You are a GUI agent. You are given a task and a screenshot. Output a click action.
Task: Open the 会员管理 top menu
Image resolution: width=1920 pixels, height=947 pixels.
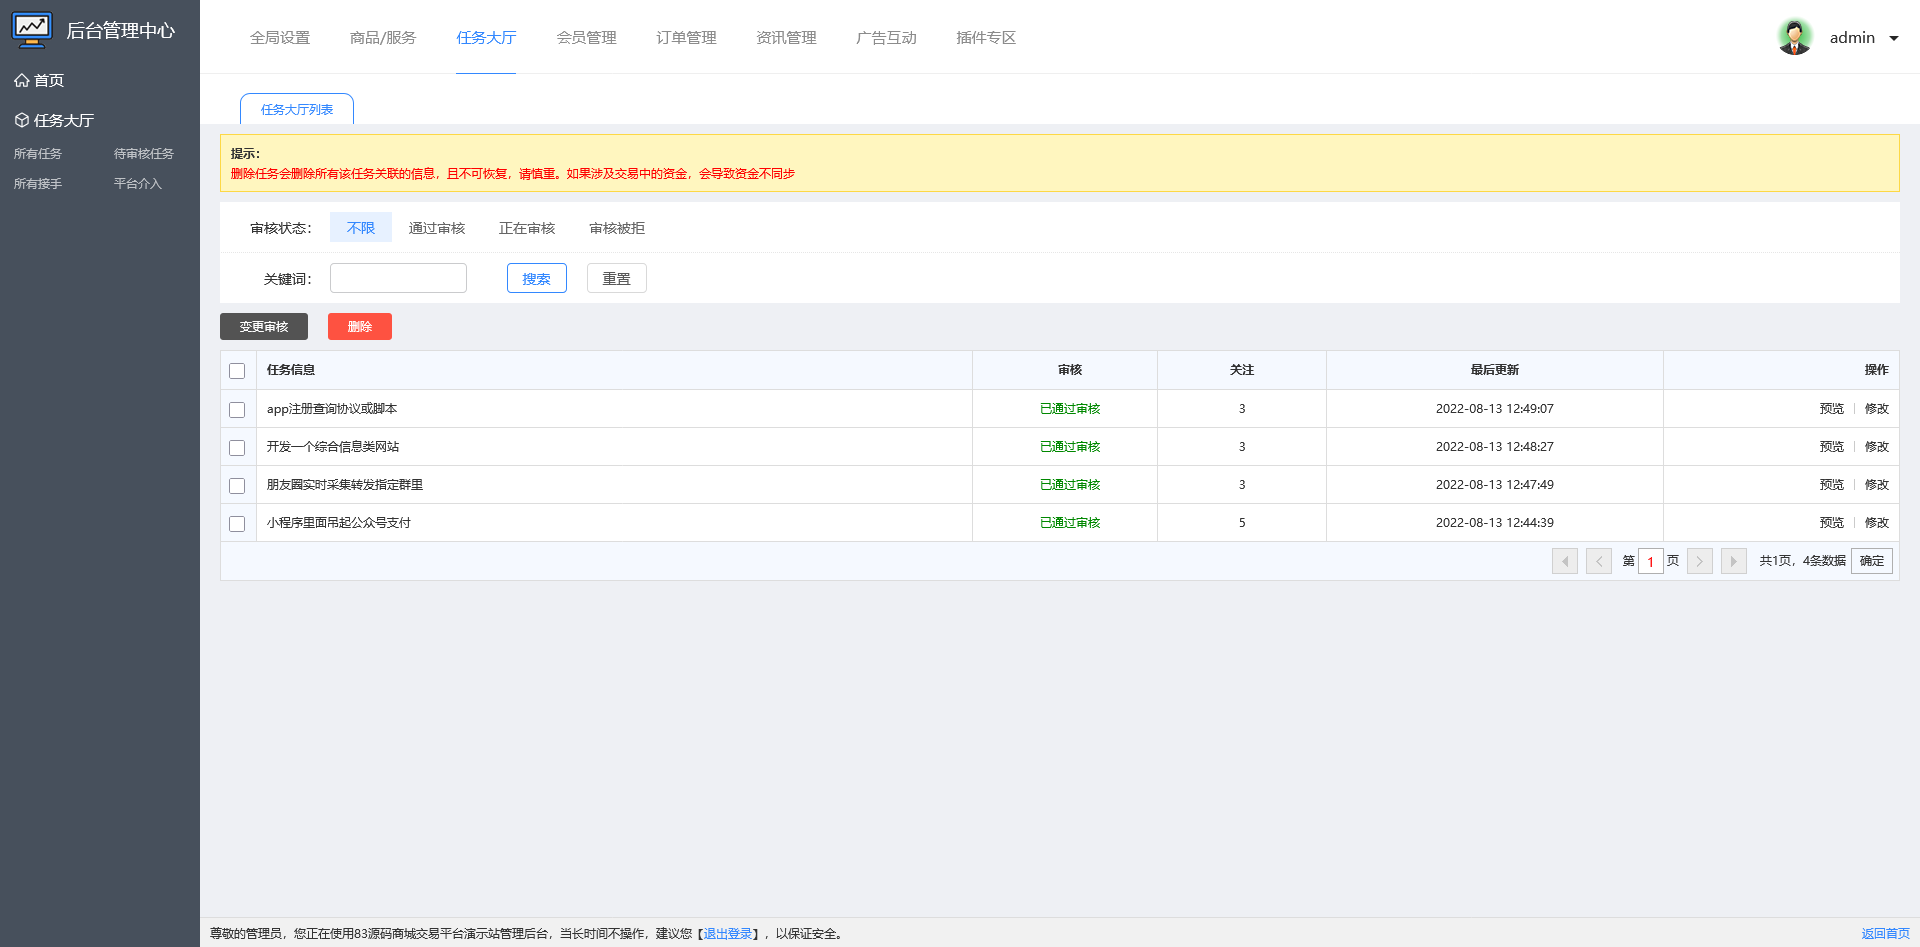pos(586,37)
